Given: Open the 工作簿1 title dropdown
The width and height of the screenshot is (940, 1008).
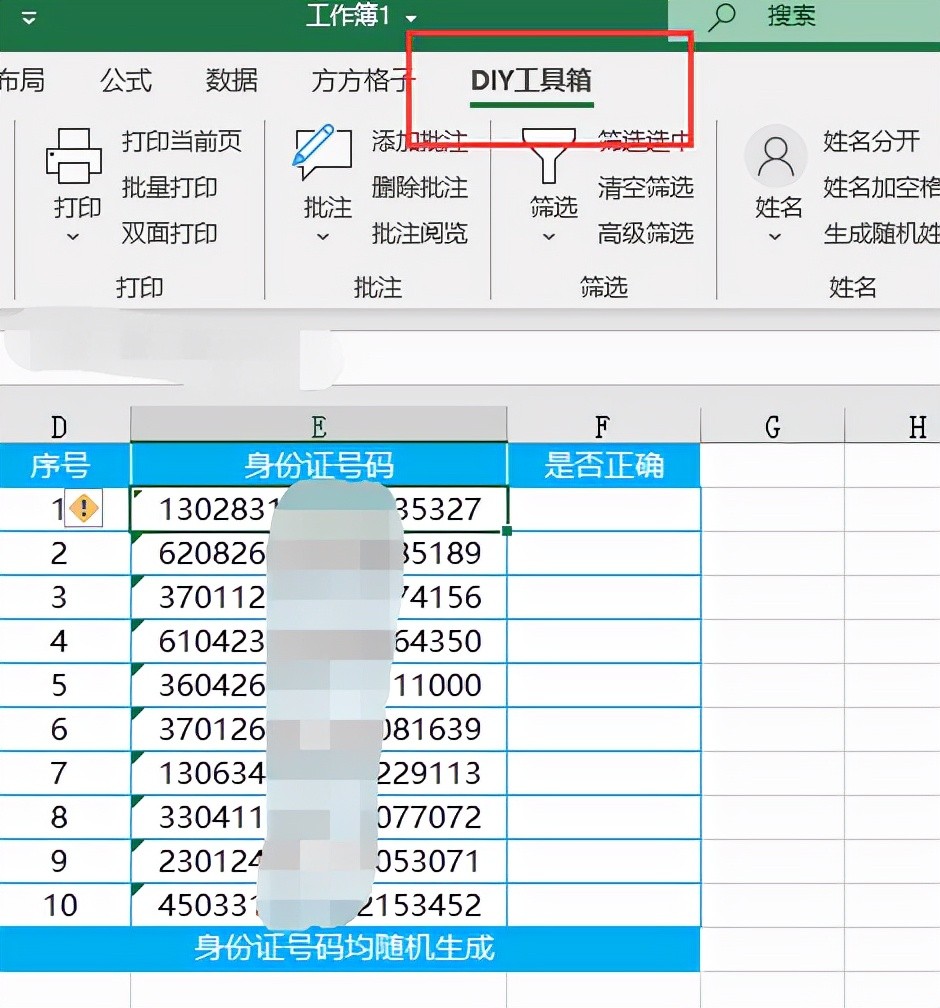Looking at the screenshot, I should 411,18.
